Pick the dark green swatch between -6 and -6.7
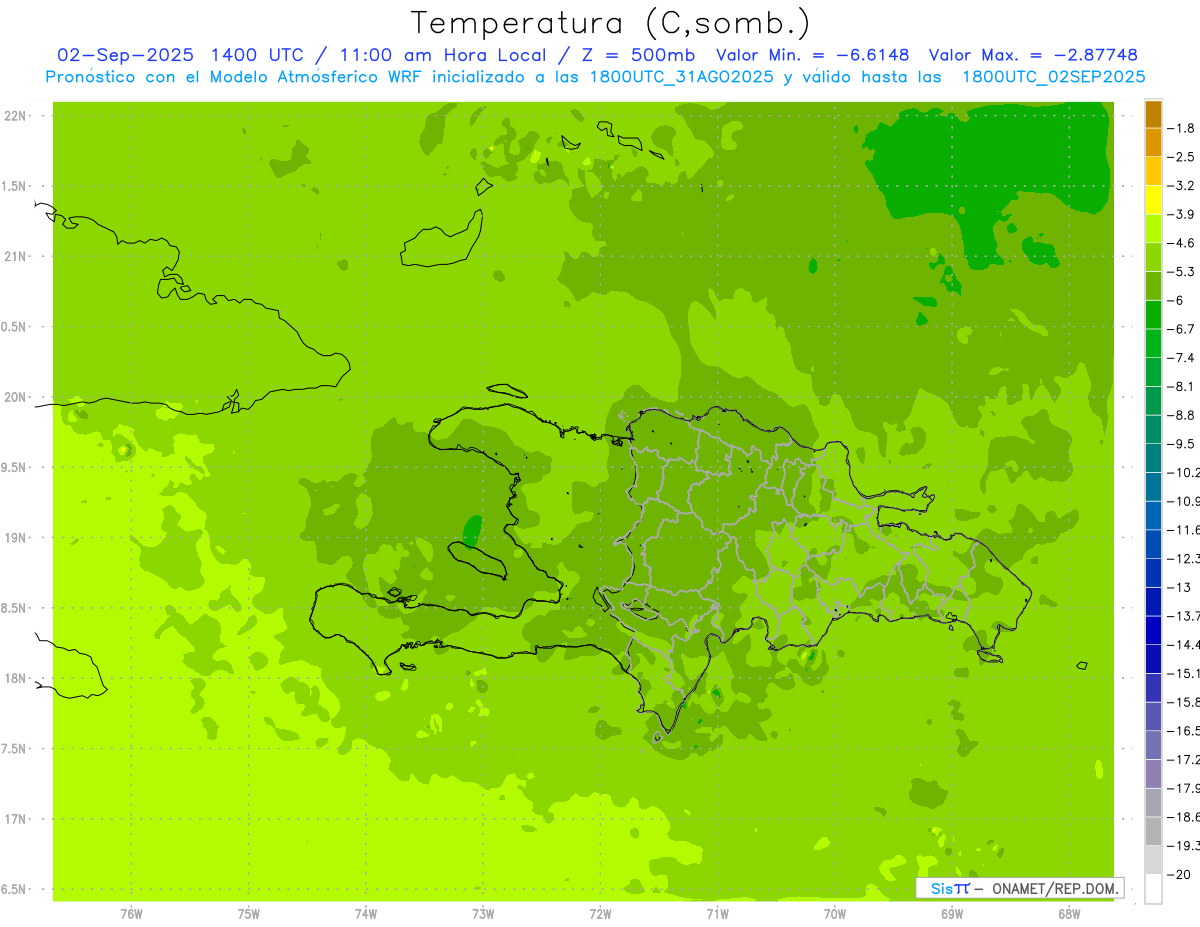This screenshot has width=1200, height=927. [x=1153, y=315]
